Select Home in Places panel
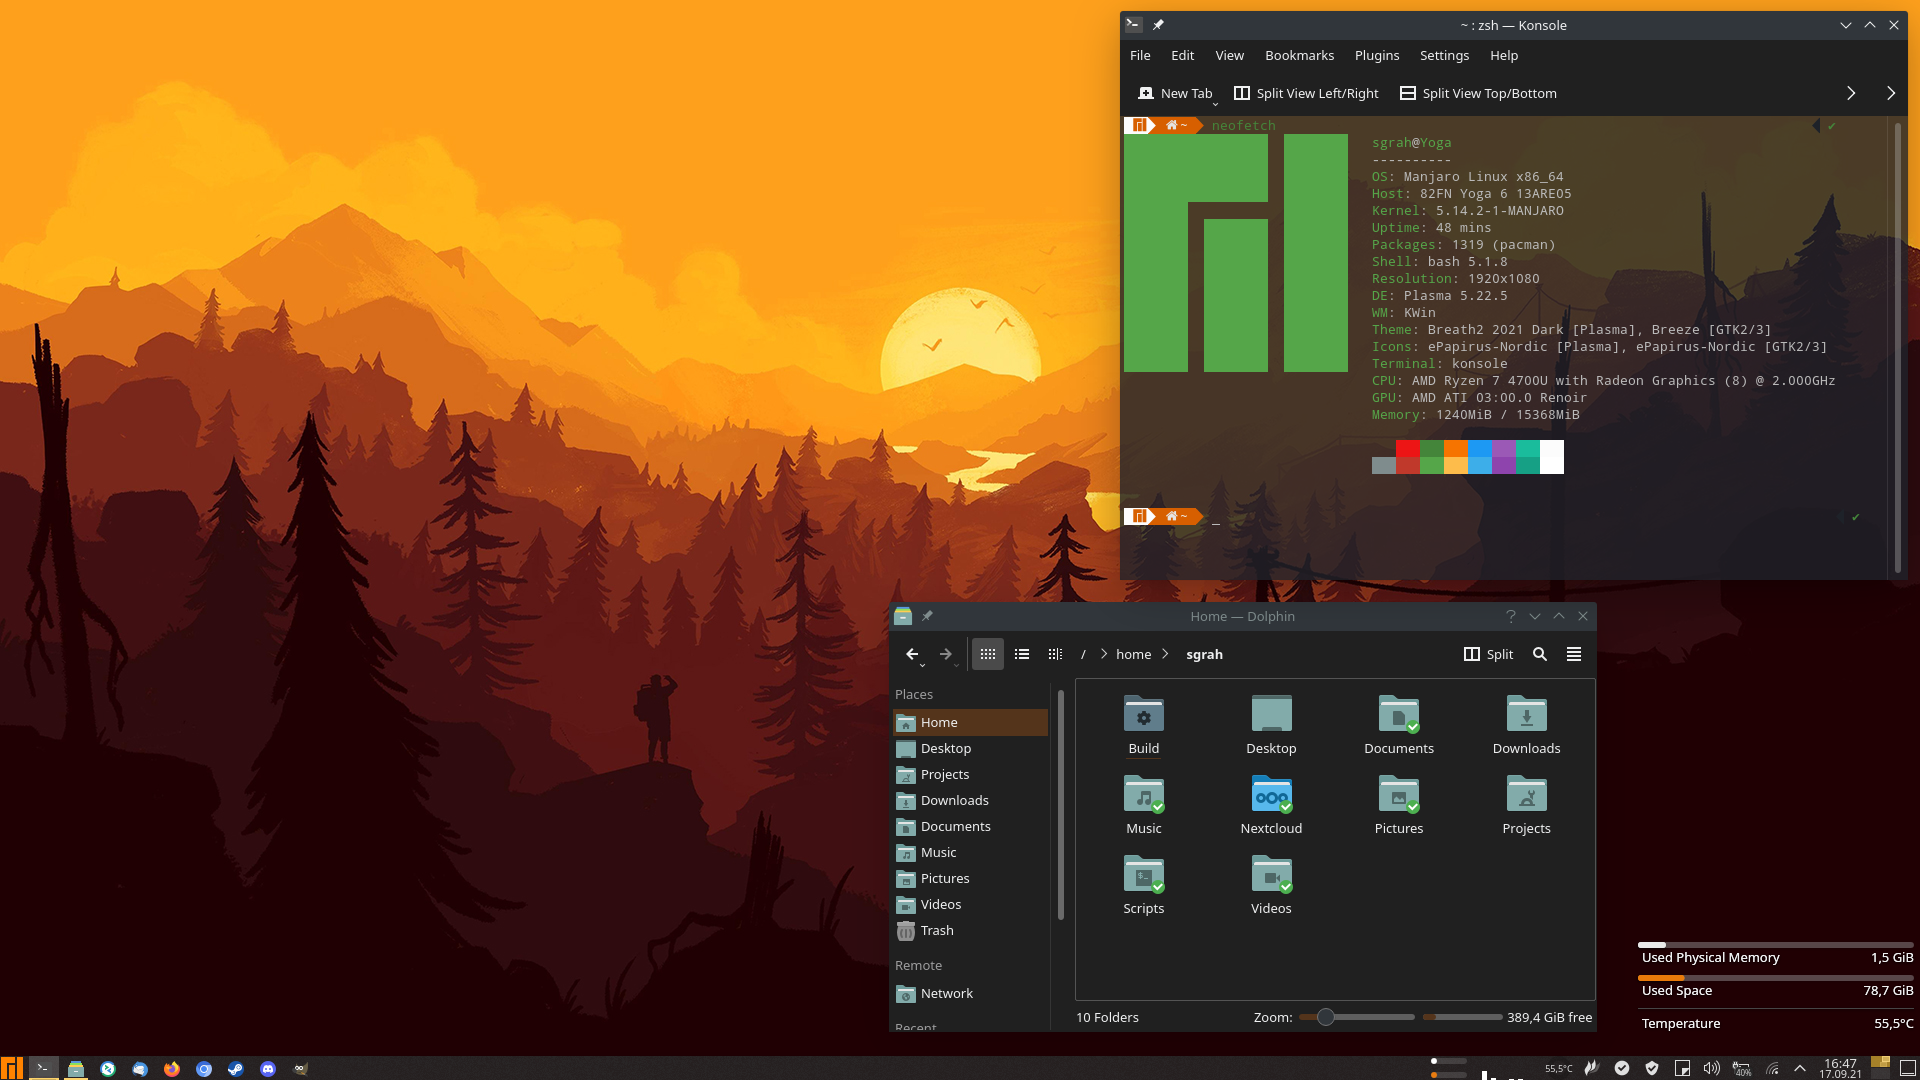The image size is (1920, 1080). click(x=970, y=722)
